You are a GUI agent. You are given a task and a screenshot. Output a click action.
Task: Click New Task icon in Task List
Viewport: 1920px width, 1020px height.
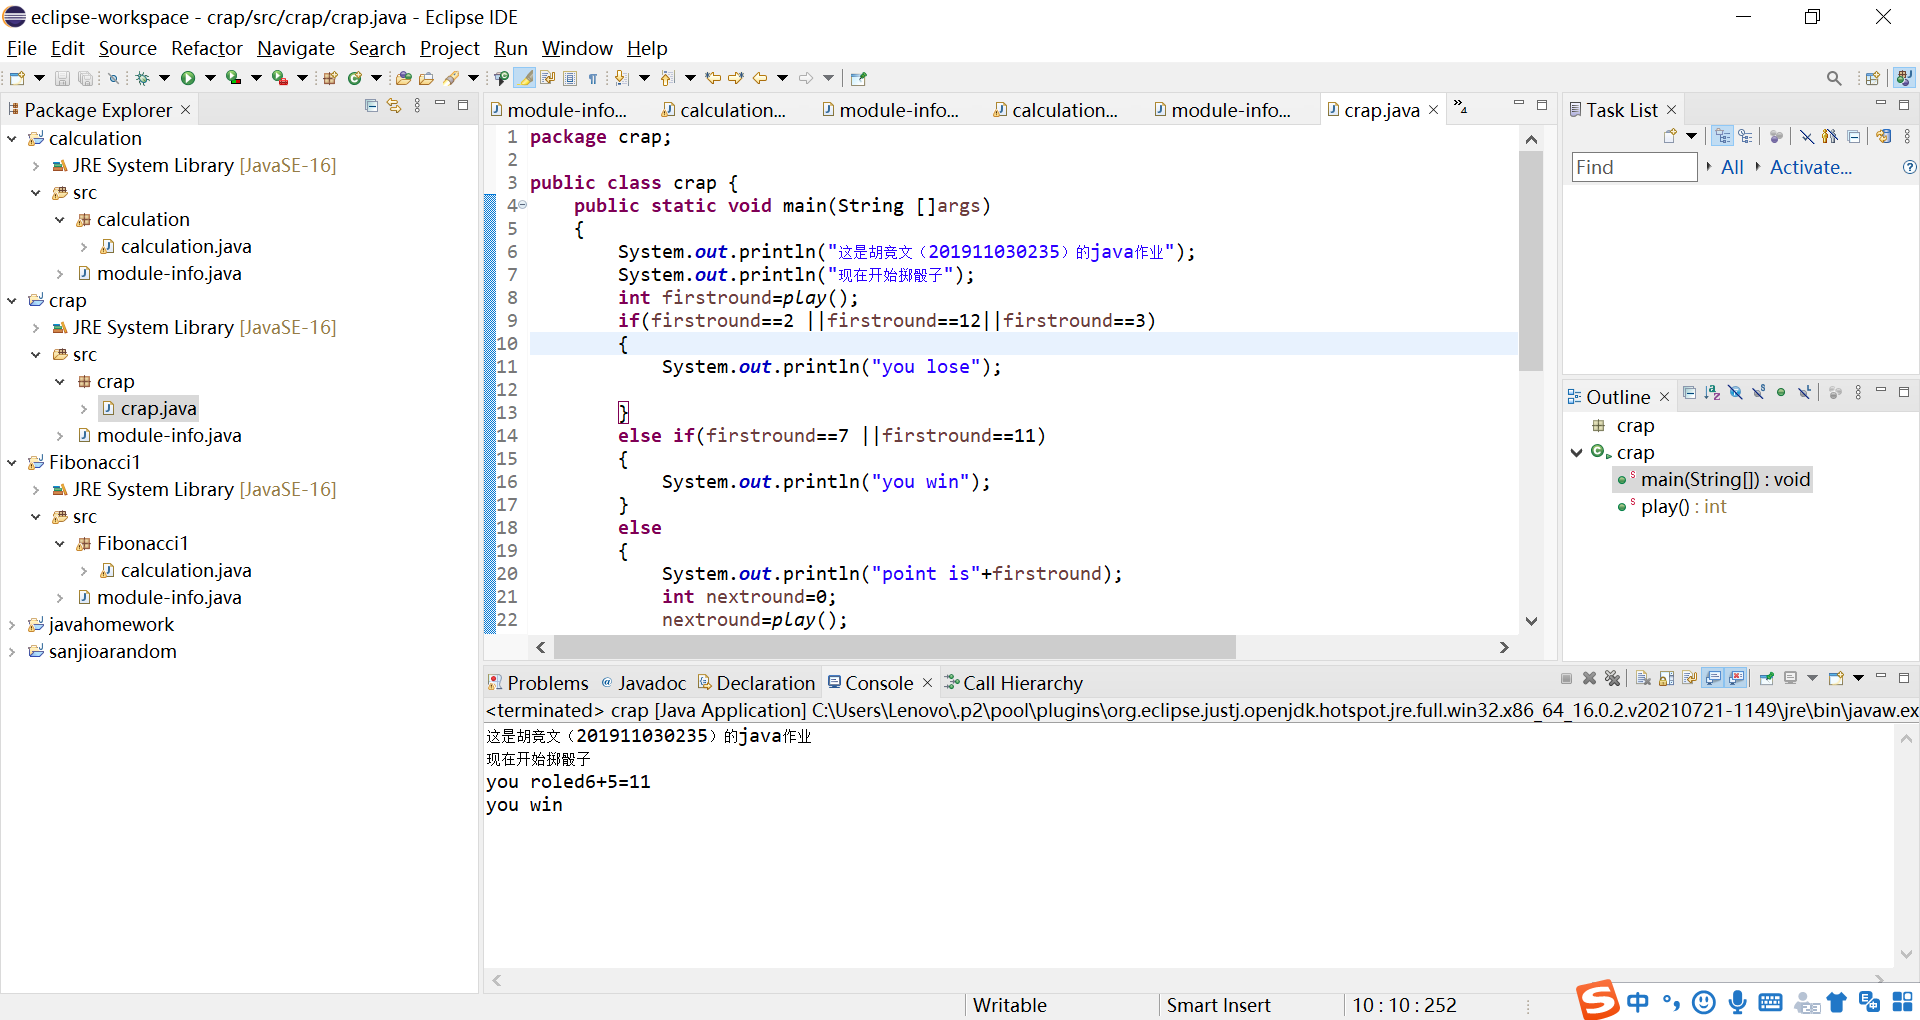(1670, 136)
